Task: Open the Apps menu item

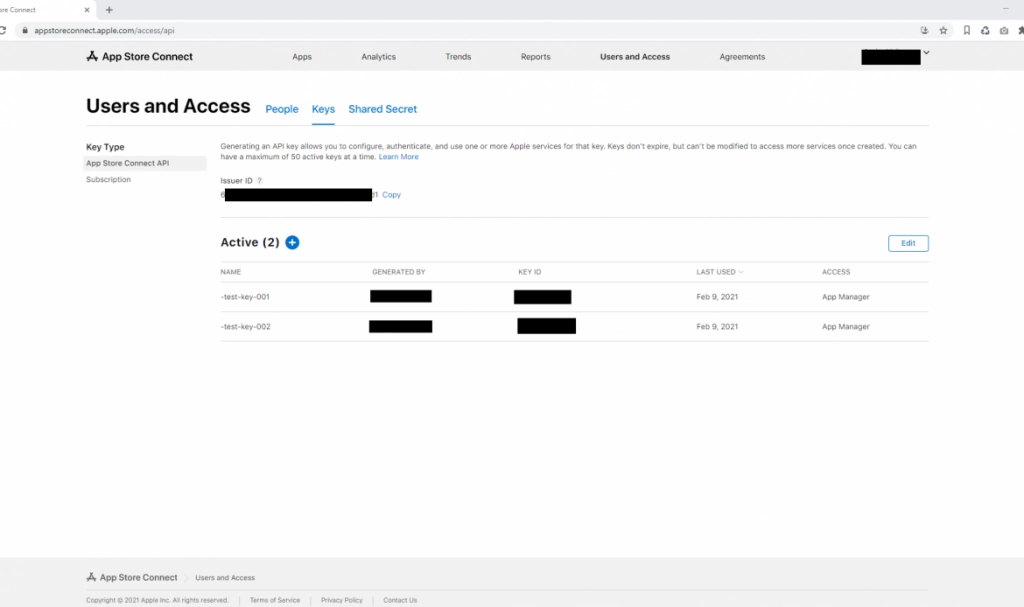Action: pyautogui.click(x=302, y=57)
